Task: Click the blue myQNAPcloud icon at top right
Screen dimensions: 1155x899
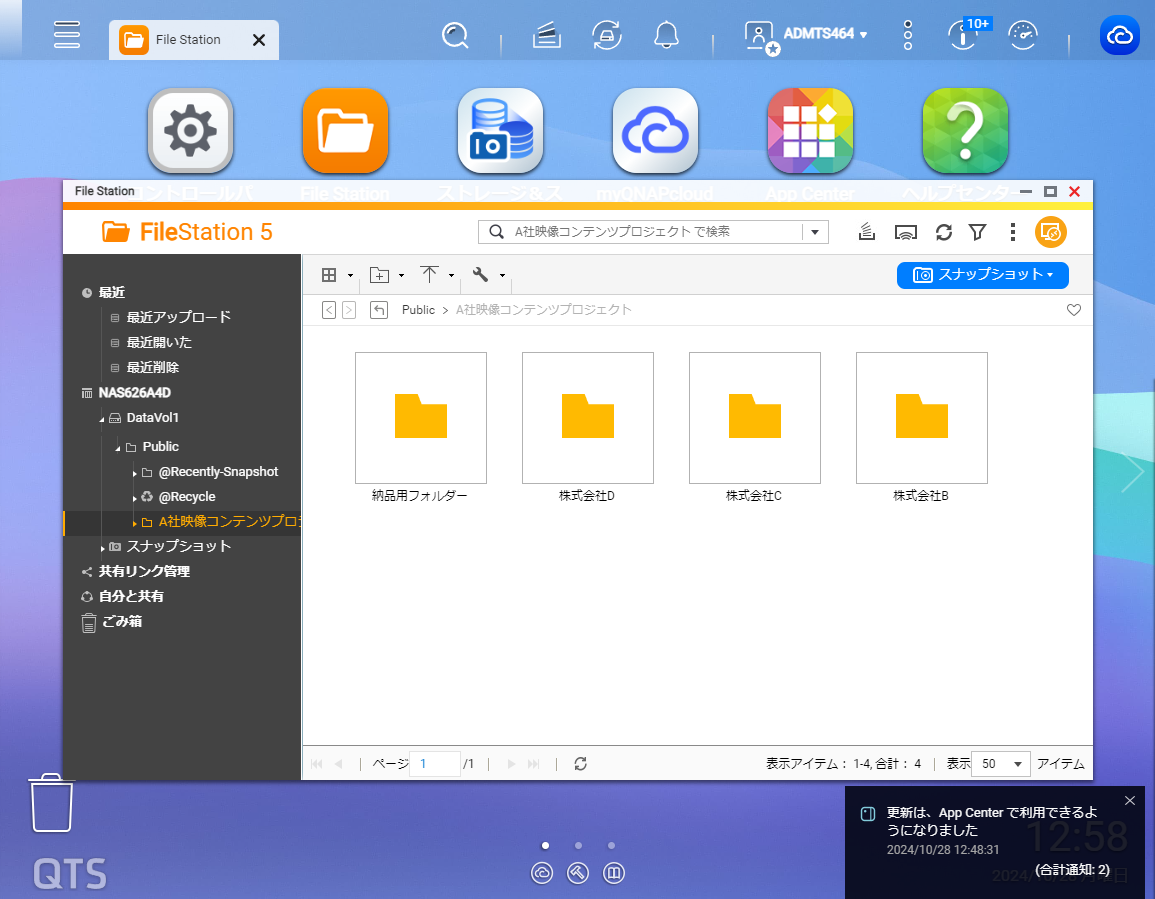Action: coord(1119,35)
